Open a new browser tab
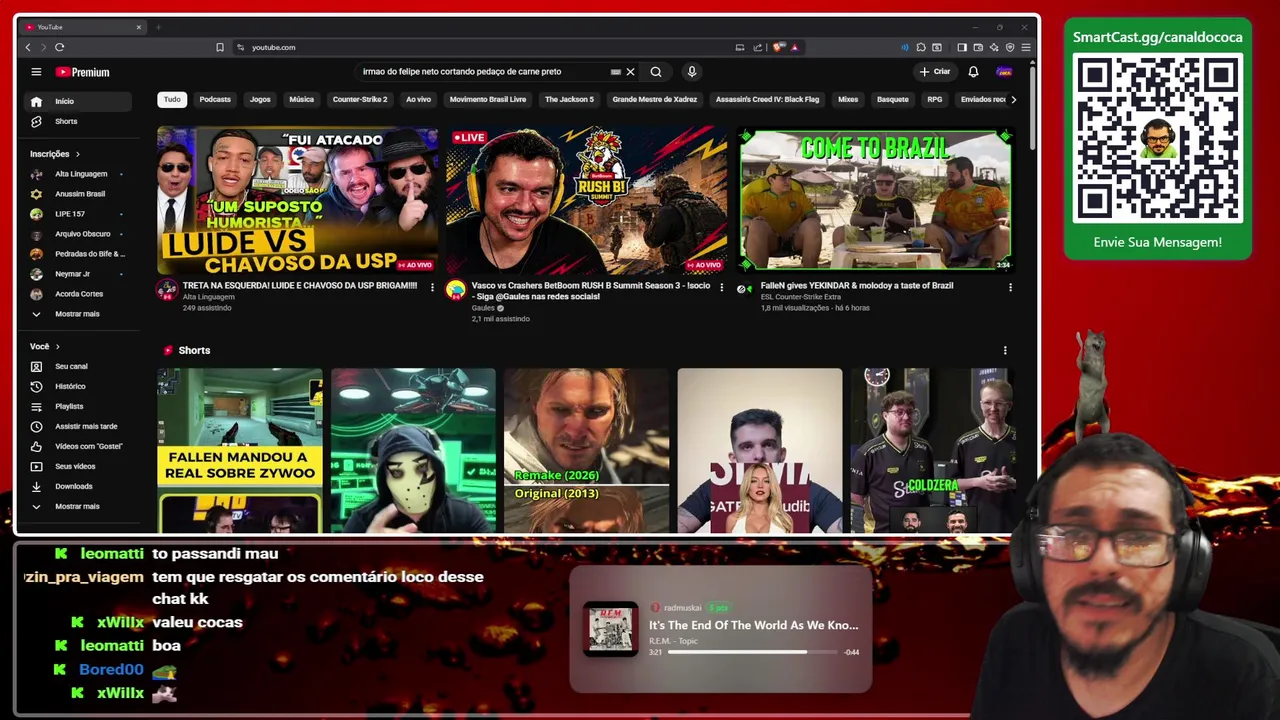 pos(158,27)
